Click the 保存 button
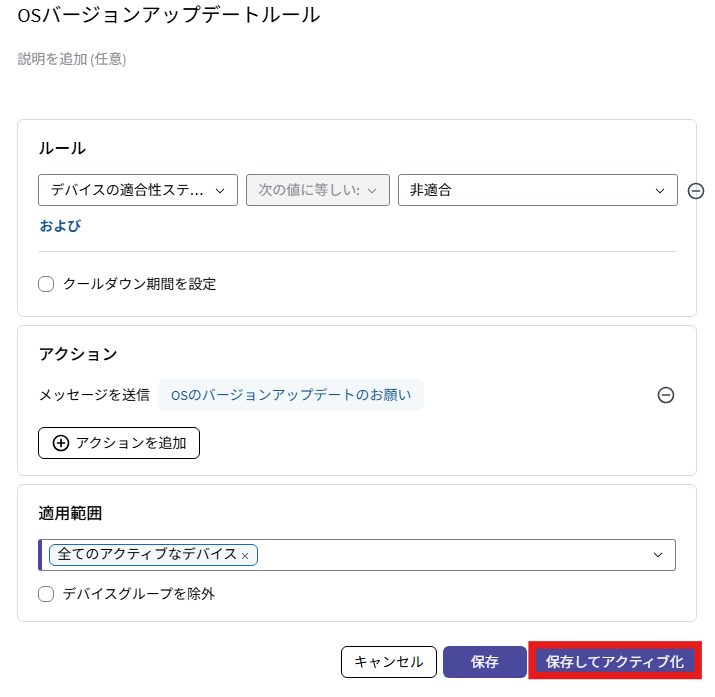 click(x=485, y=662)
